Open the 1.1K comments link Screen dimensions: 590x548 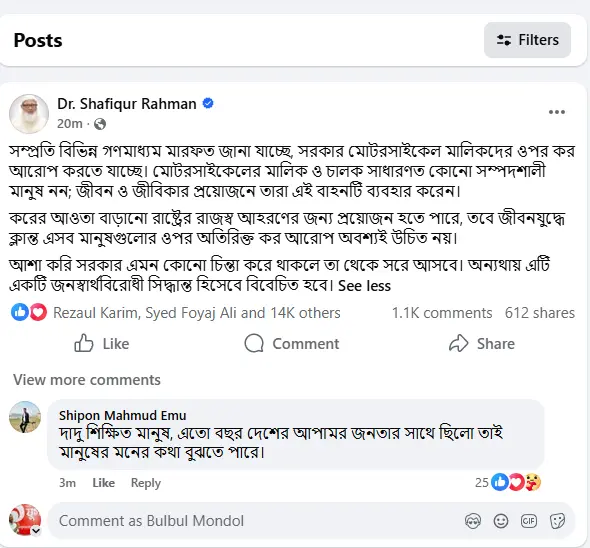[442, 313]
